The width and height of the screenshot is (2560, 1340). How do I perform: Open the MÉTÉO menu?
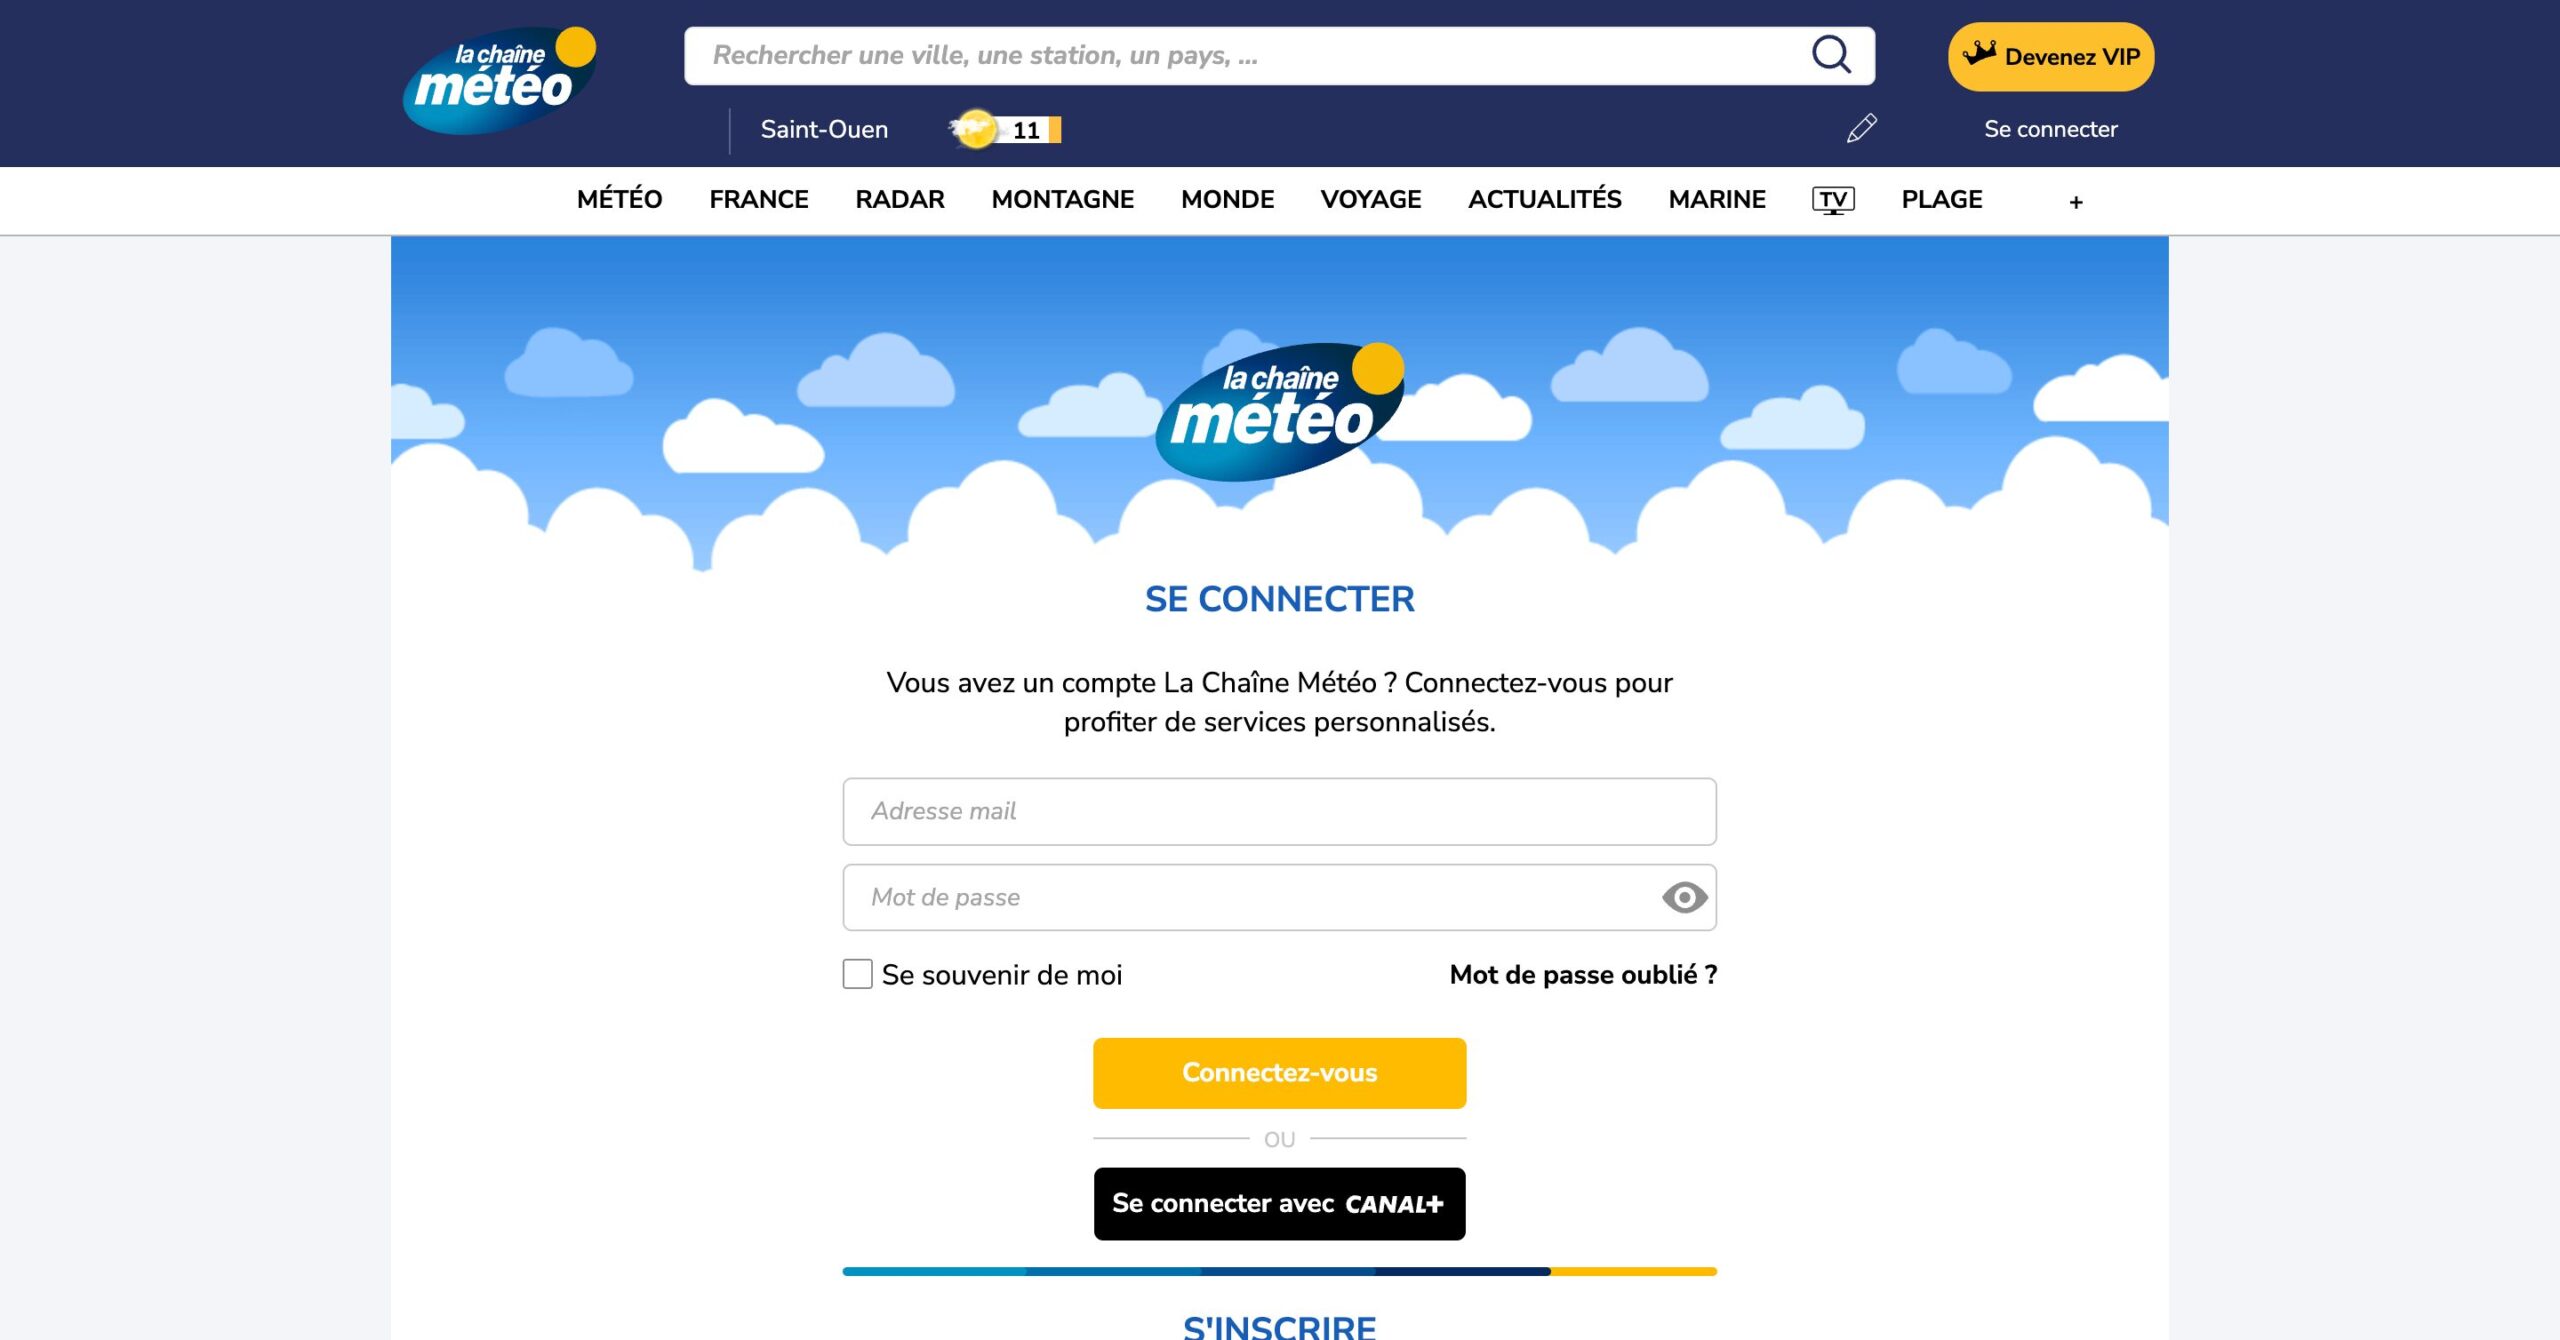coord(619,200)
